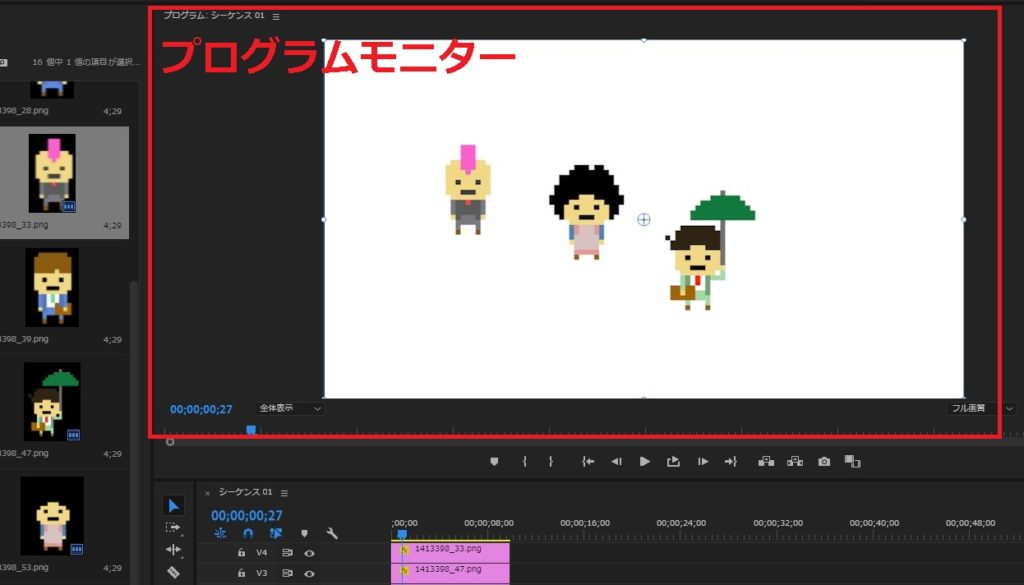The width and height of the screenshot is (1024, 585).
Task: Select the Ripple Edit tool
Action: (x=173, y=550)
